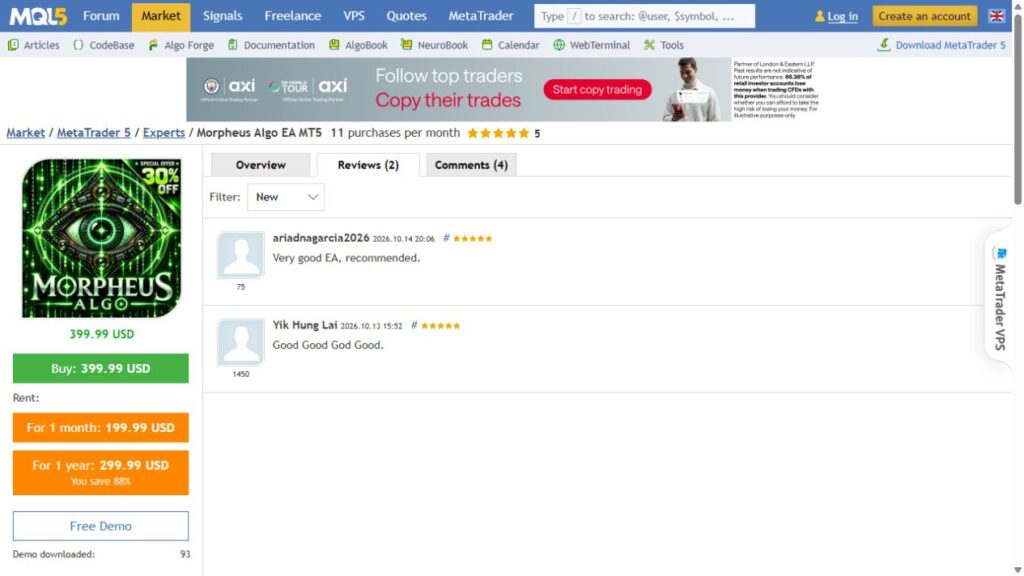Open the CodeBase brackets icon
This screenshot has height=576, width=1024.
coord(78,45)
